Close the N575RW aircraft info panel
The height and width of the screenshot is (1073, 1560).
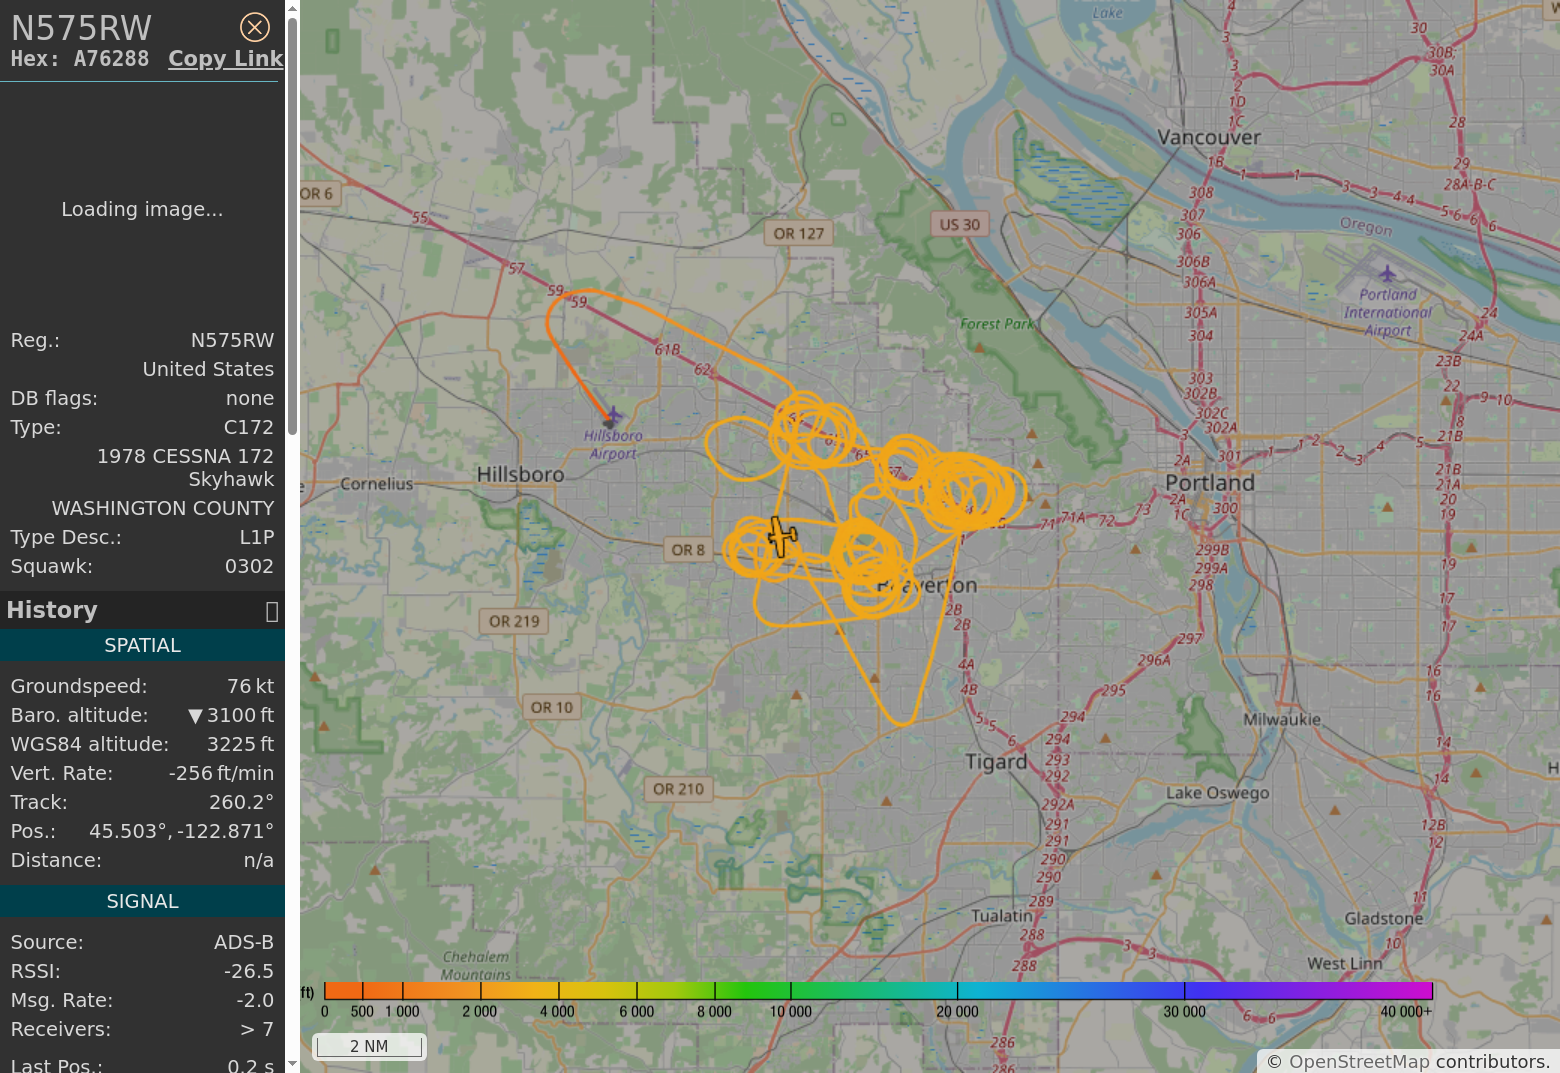[255, 27]
